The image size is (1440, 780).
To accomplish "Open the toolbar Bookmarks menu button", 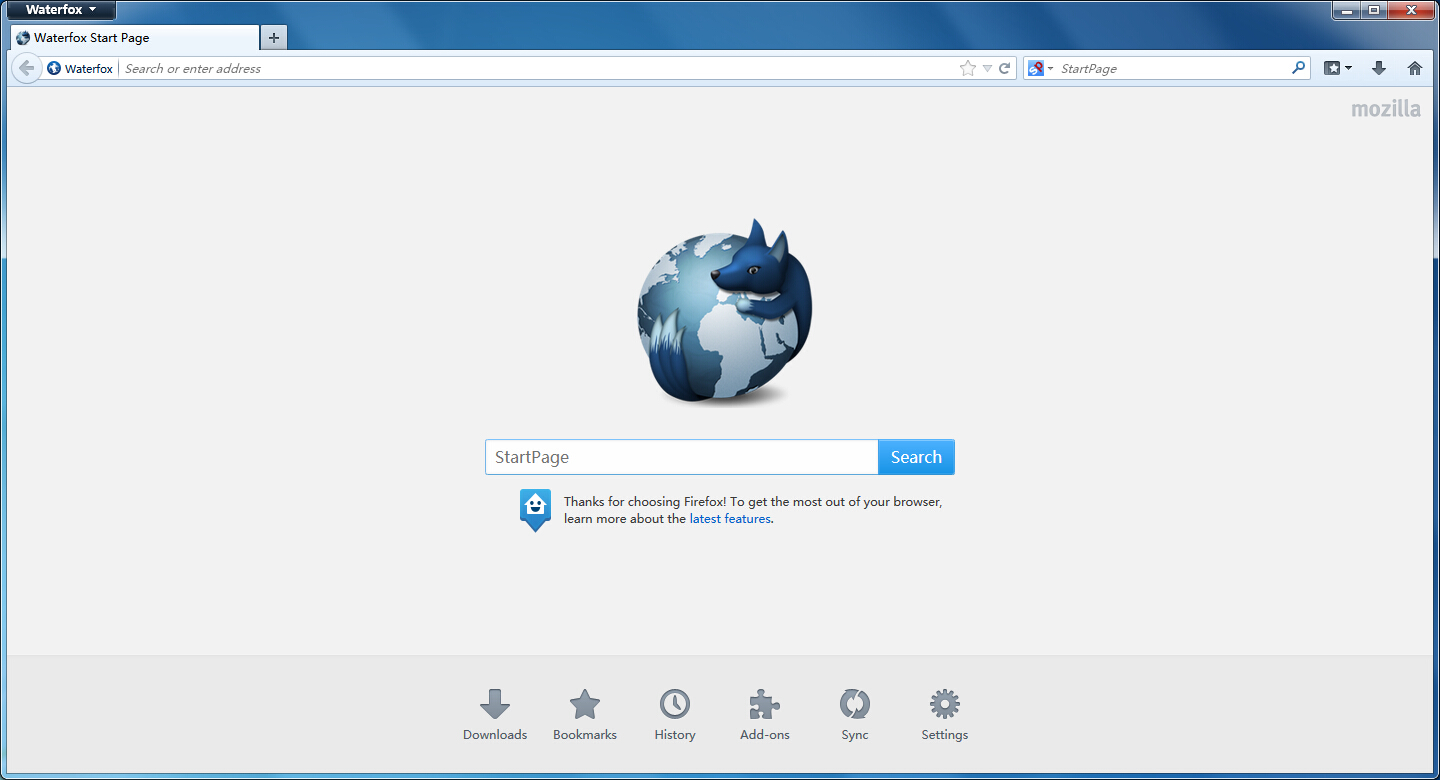I will point(1338,68).
